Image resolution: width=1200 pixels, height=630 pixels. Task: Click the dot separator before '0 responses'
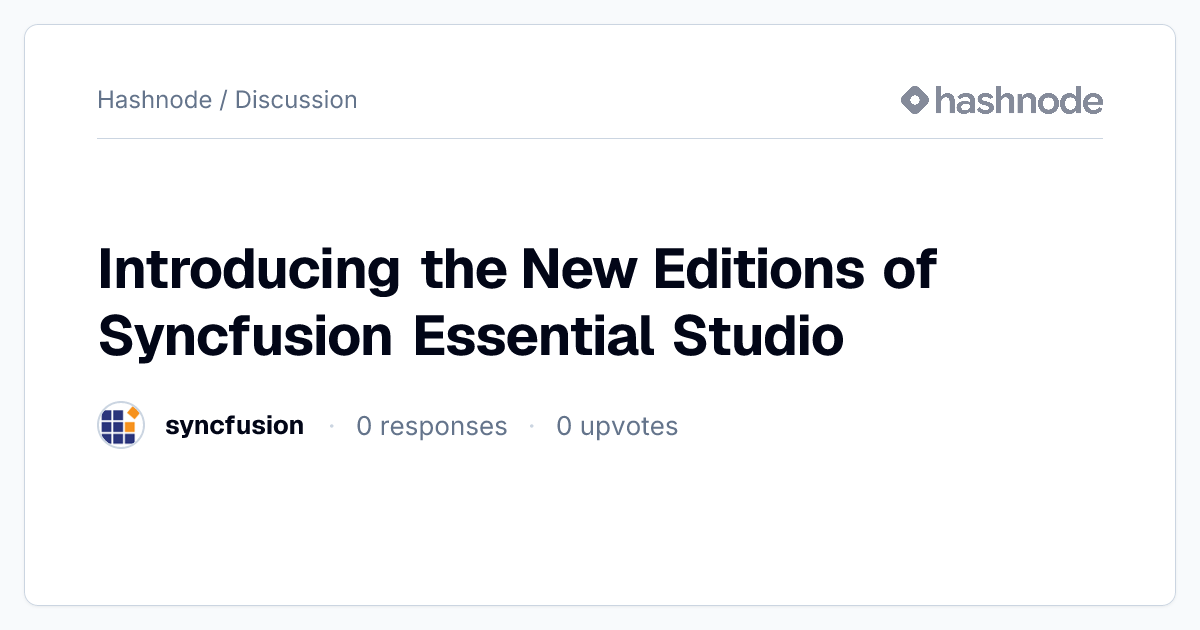pyautogui.click(x=331, y=427)
